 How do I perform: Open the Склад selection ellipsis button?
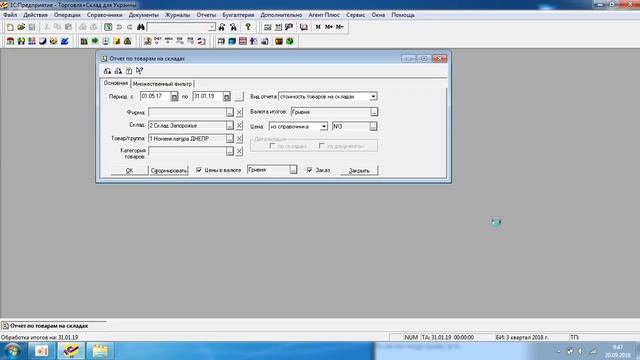pyautogui.click(x=230, y=125)
